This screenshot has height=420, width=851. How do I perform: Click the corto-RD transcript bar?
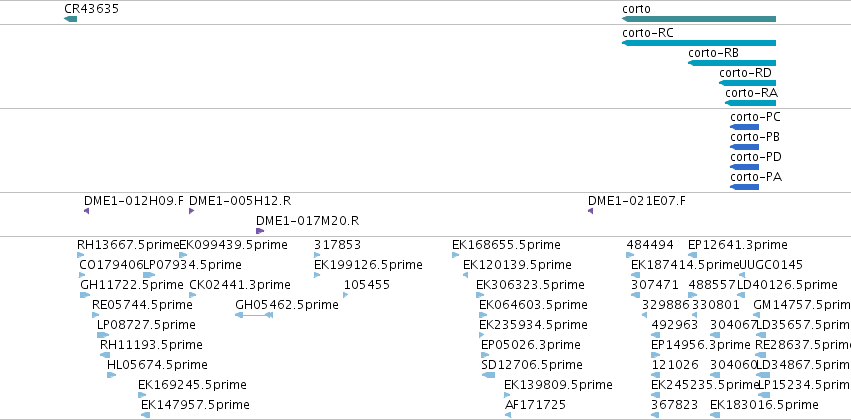pyautogui.click(x=747, y=83)
